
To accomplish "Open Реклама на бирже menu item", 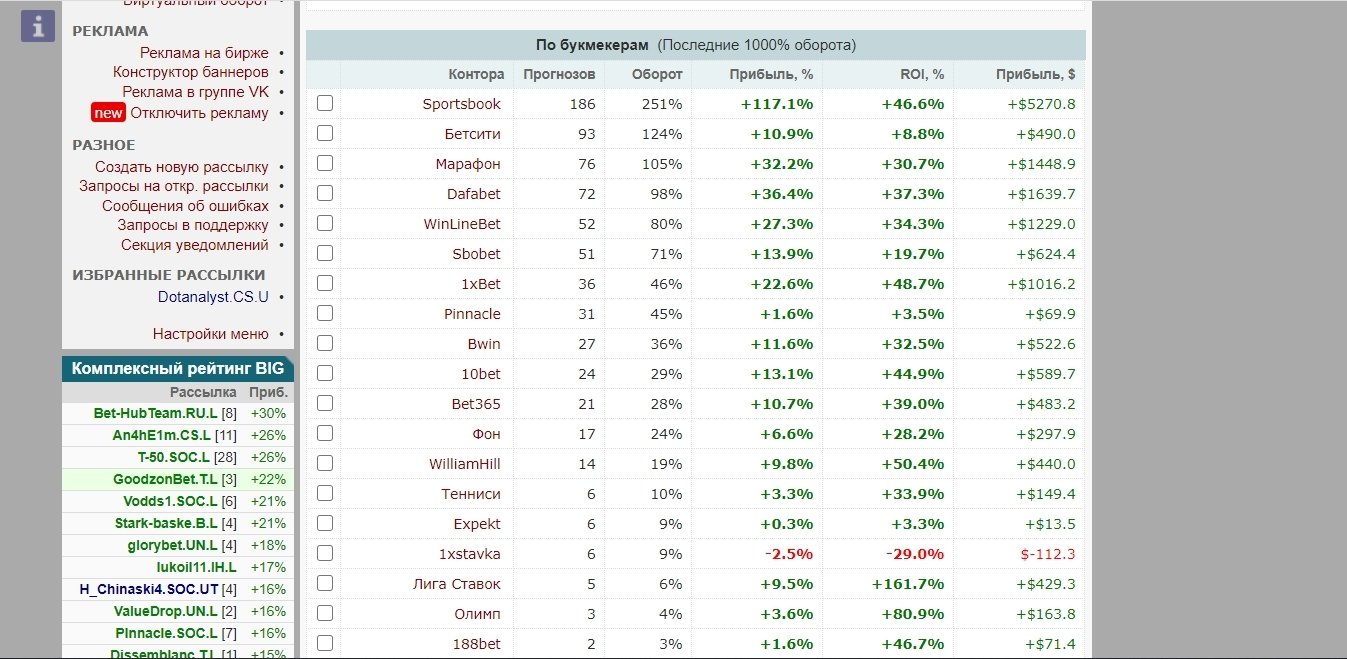I will 204,53.
